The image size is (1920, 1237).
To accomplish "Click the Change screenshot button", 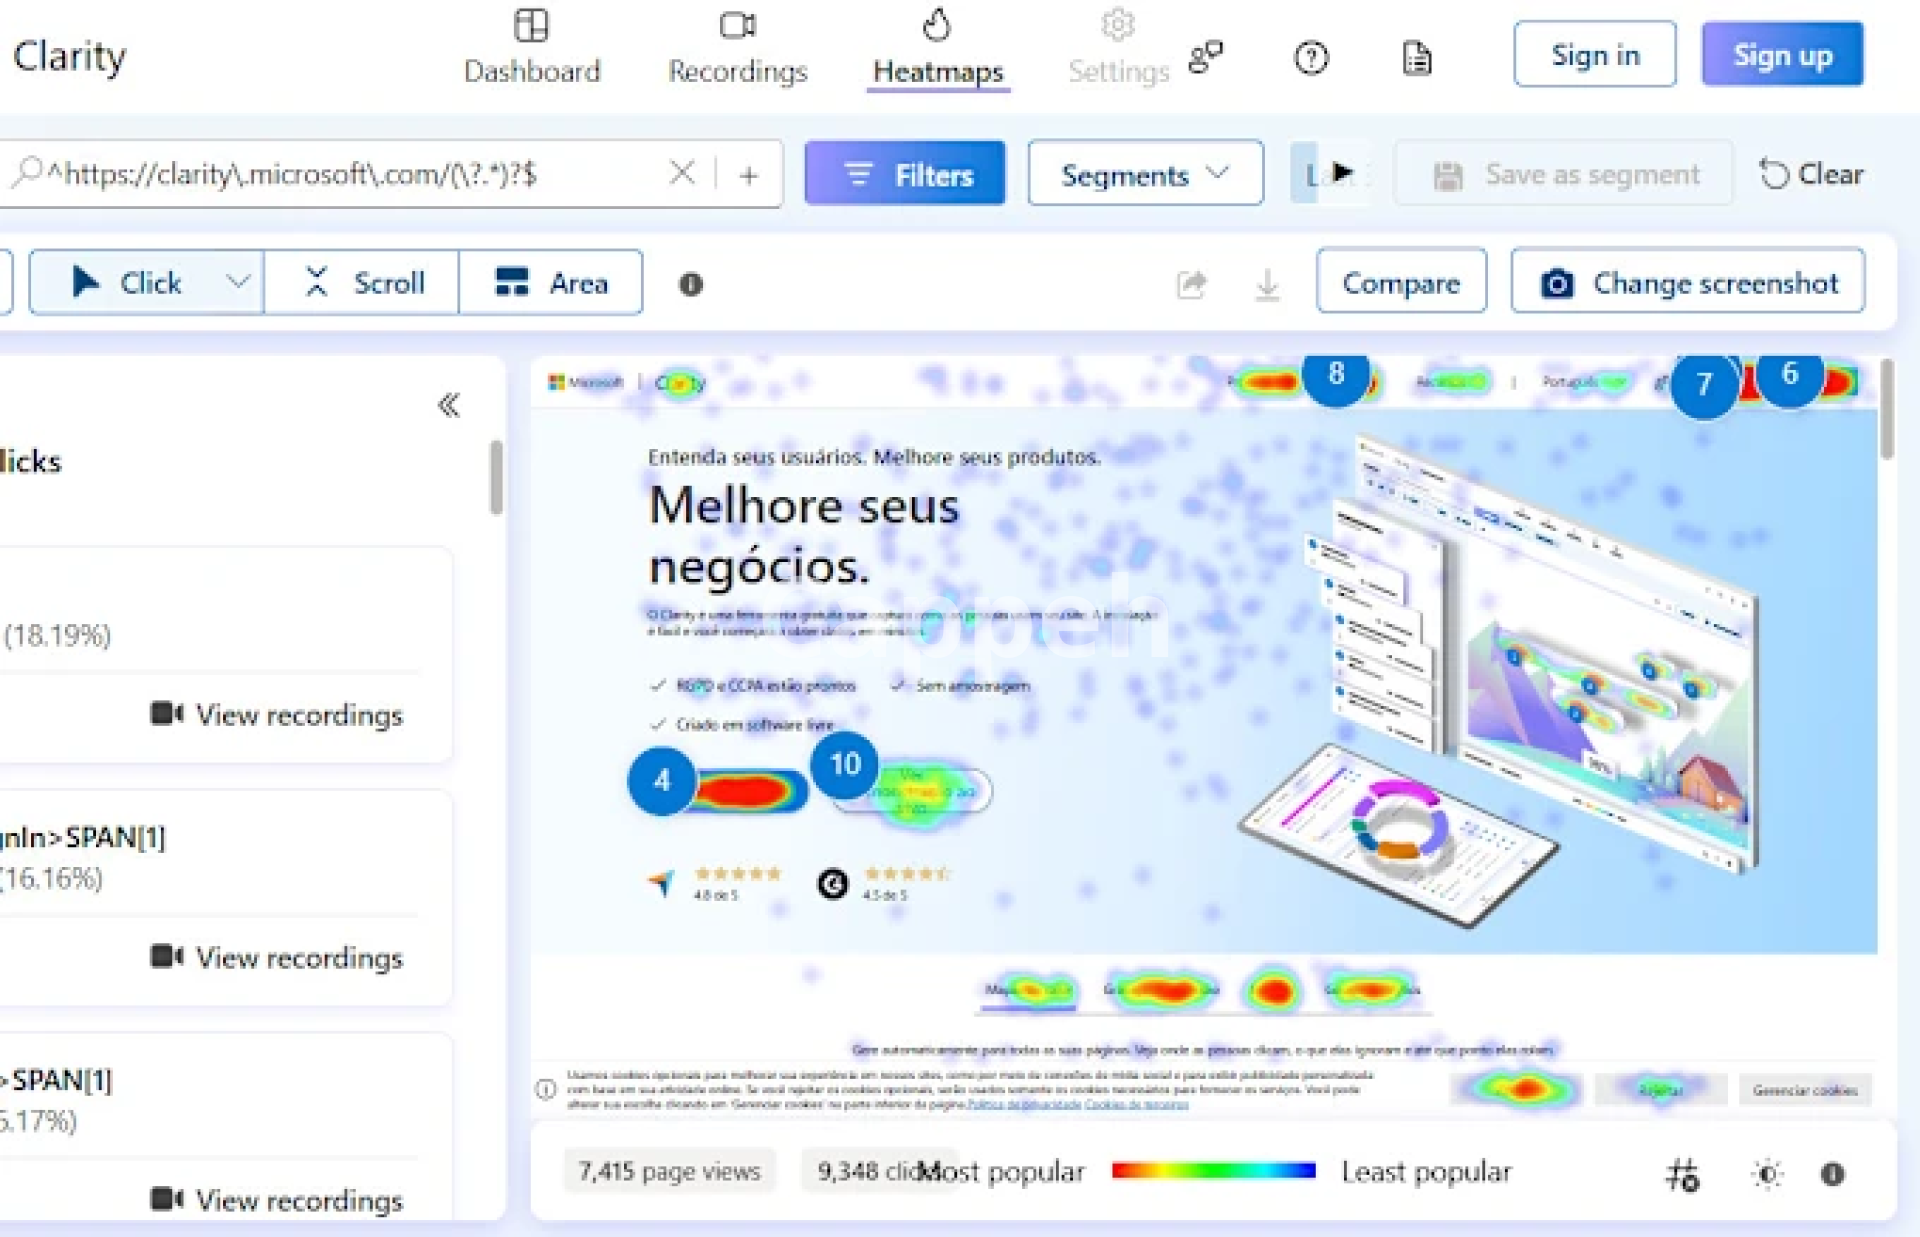I will [x=1687, y=283].
